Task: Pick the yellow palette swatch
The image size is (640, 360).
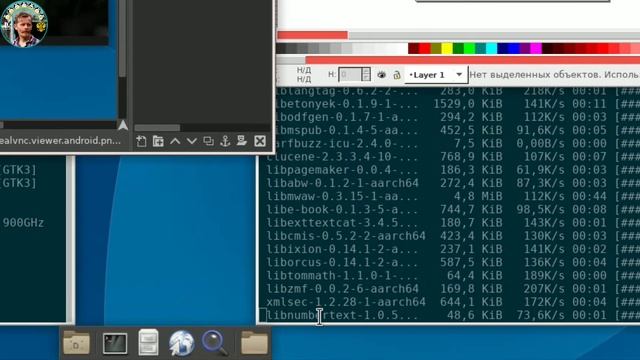Action: point(447,49)
